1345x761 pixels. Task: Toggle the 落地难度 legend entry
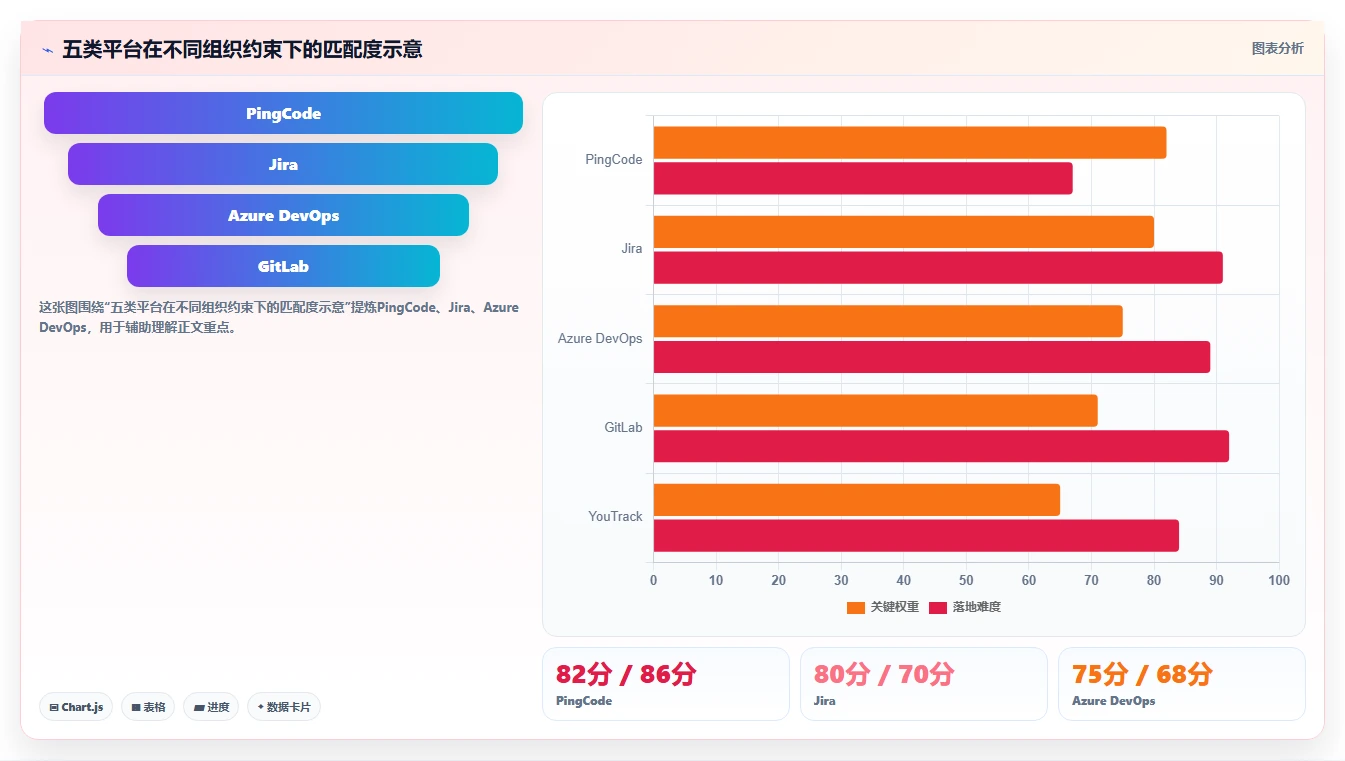tap(965, 607)
